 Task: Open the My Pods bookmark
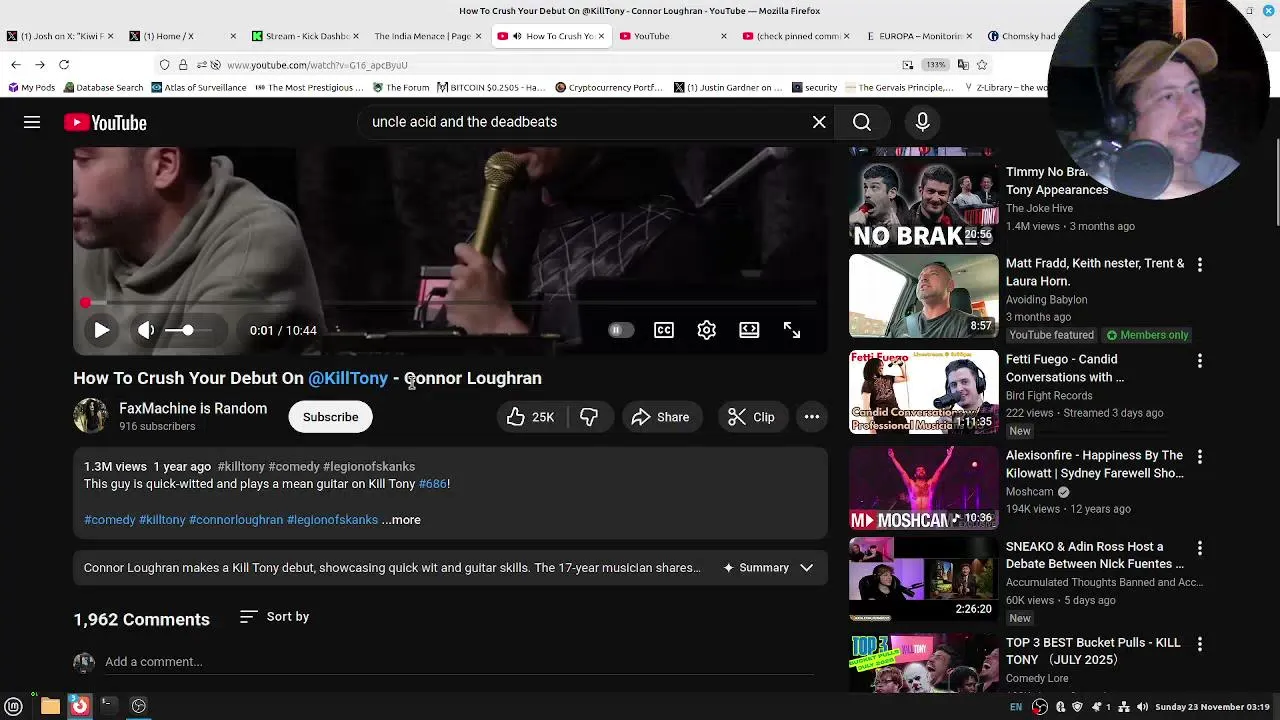pos(31,88)
